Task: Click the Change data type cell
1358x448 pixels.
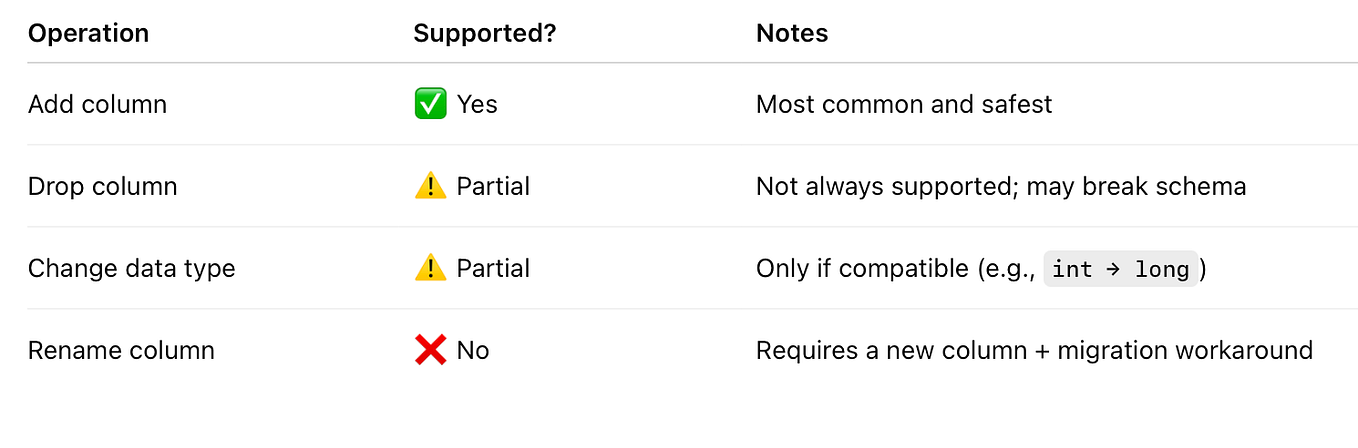Action: point(131,268)
